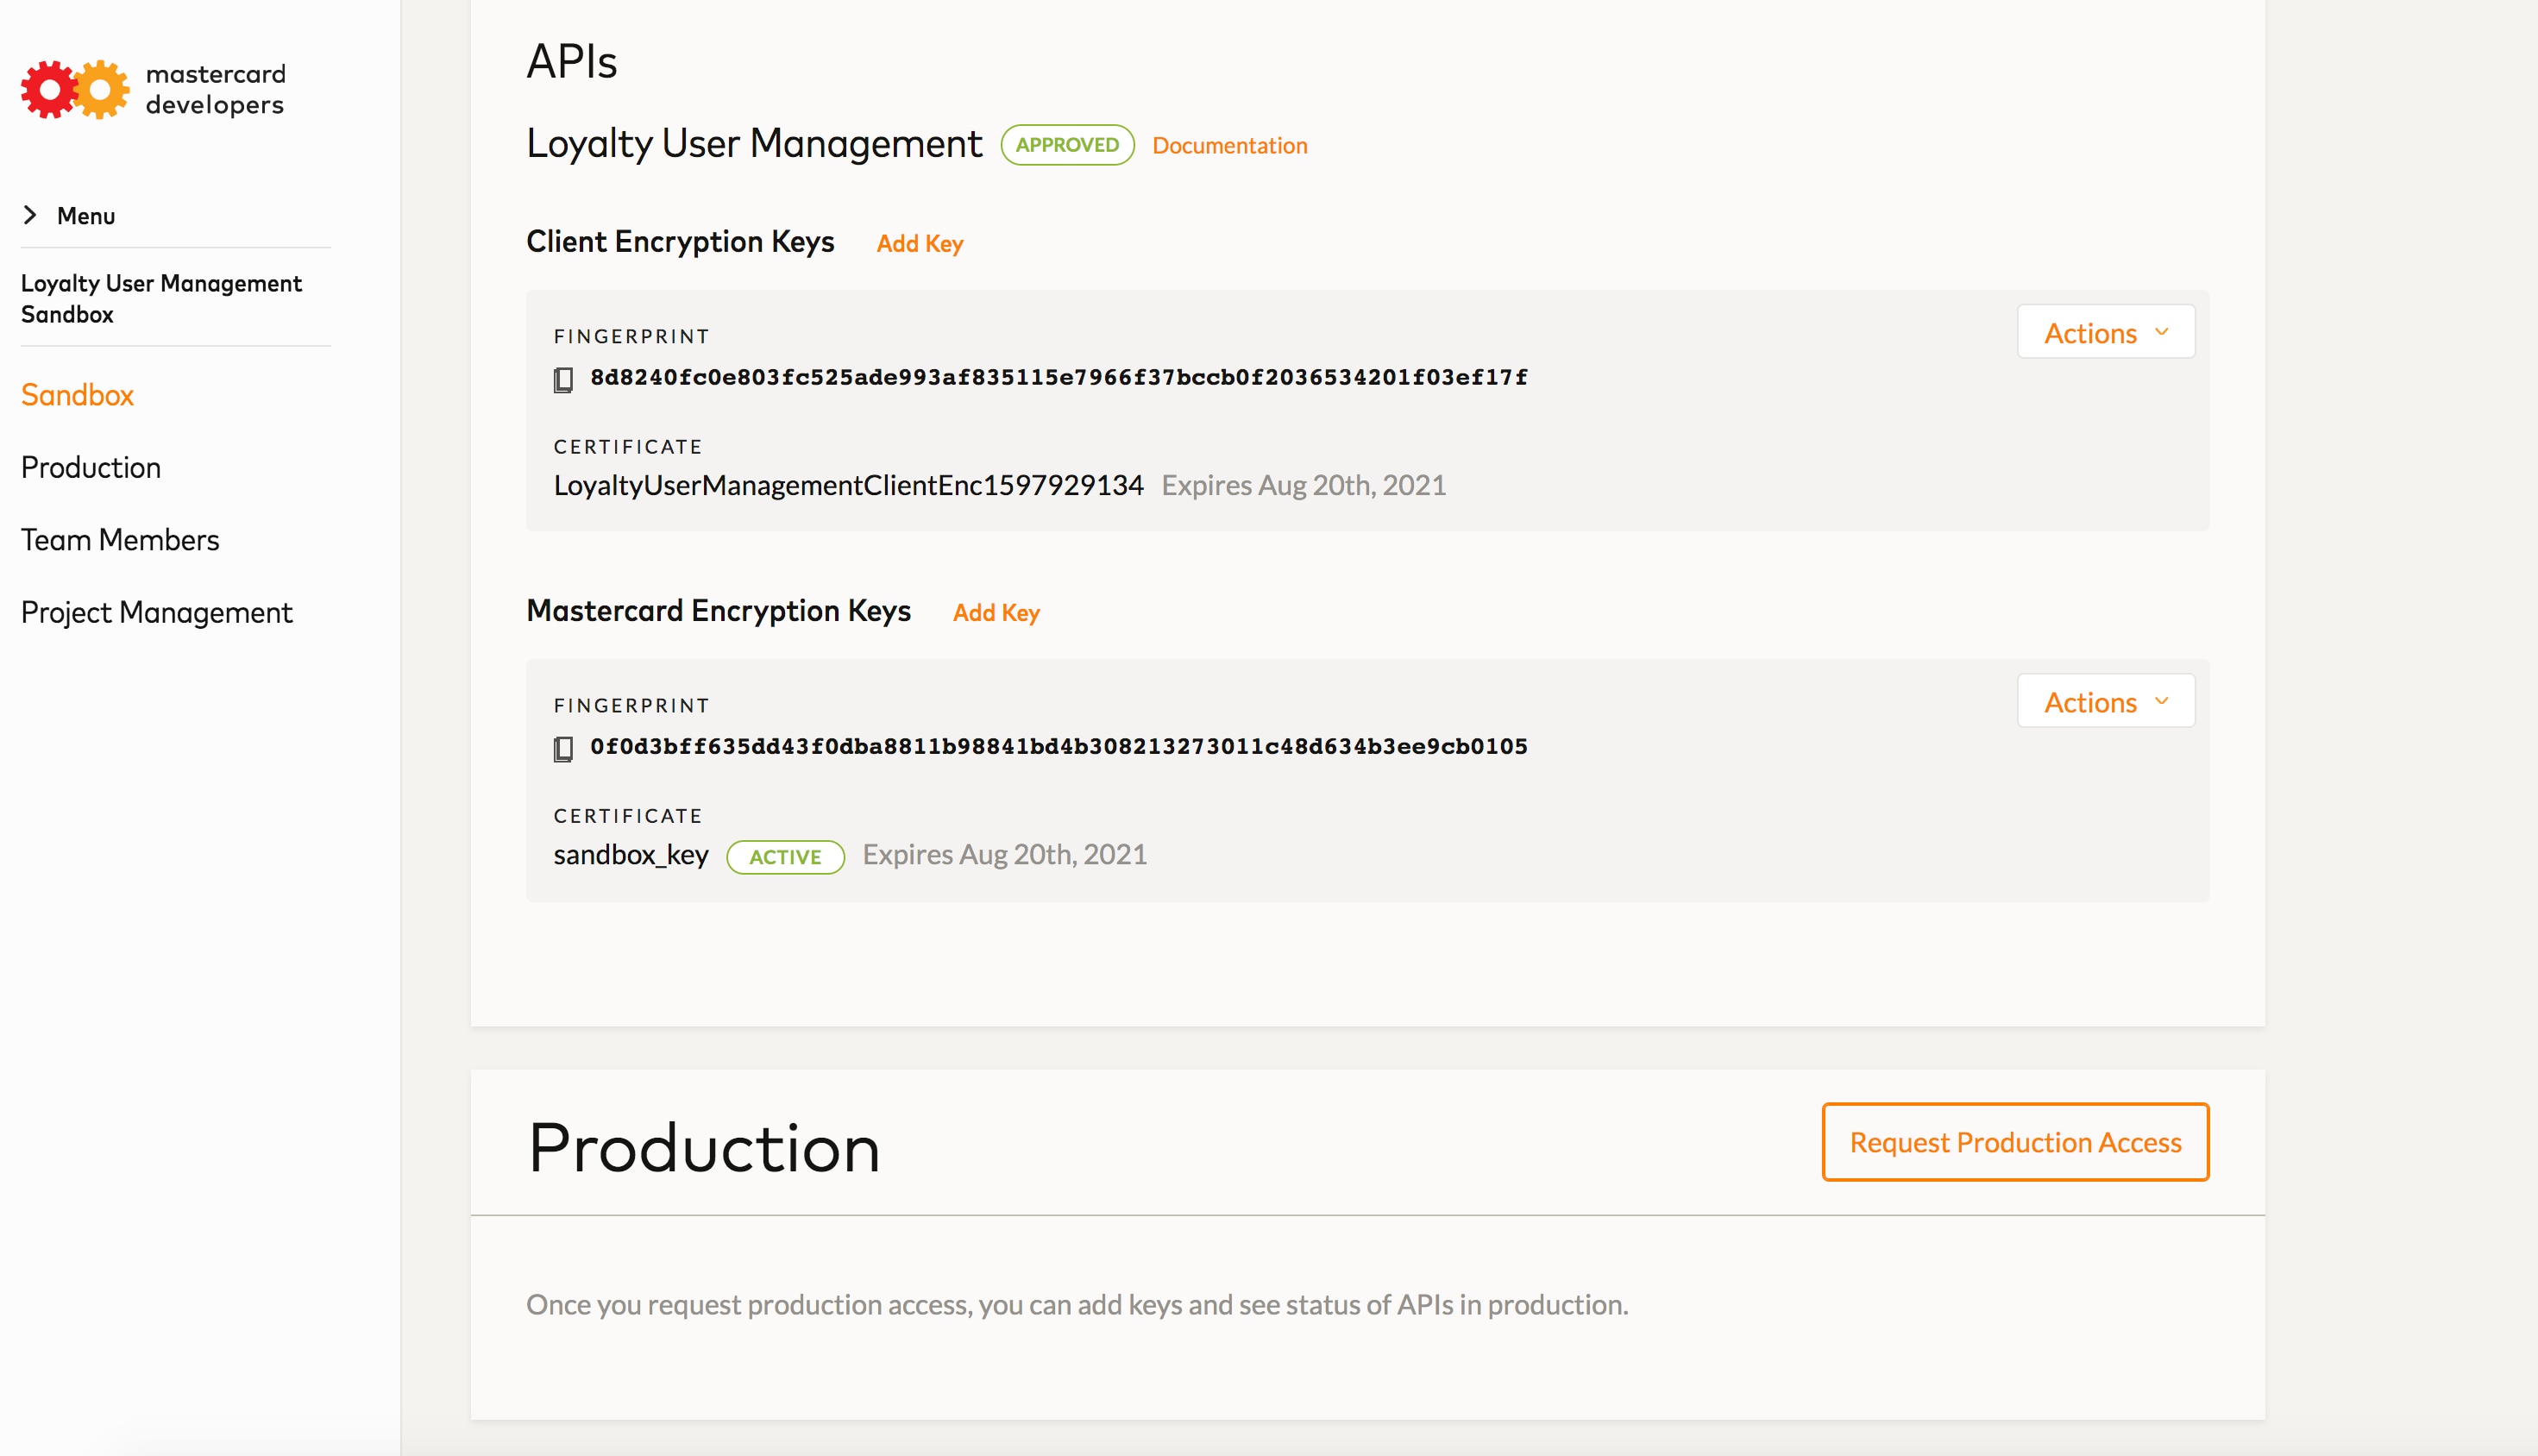Click the LoyaltyUserManagementClientEnc1597929134 certificate name
2538x1456 pixels.
(x=848, y=485)
